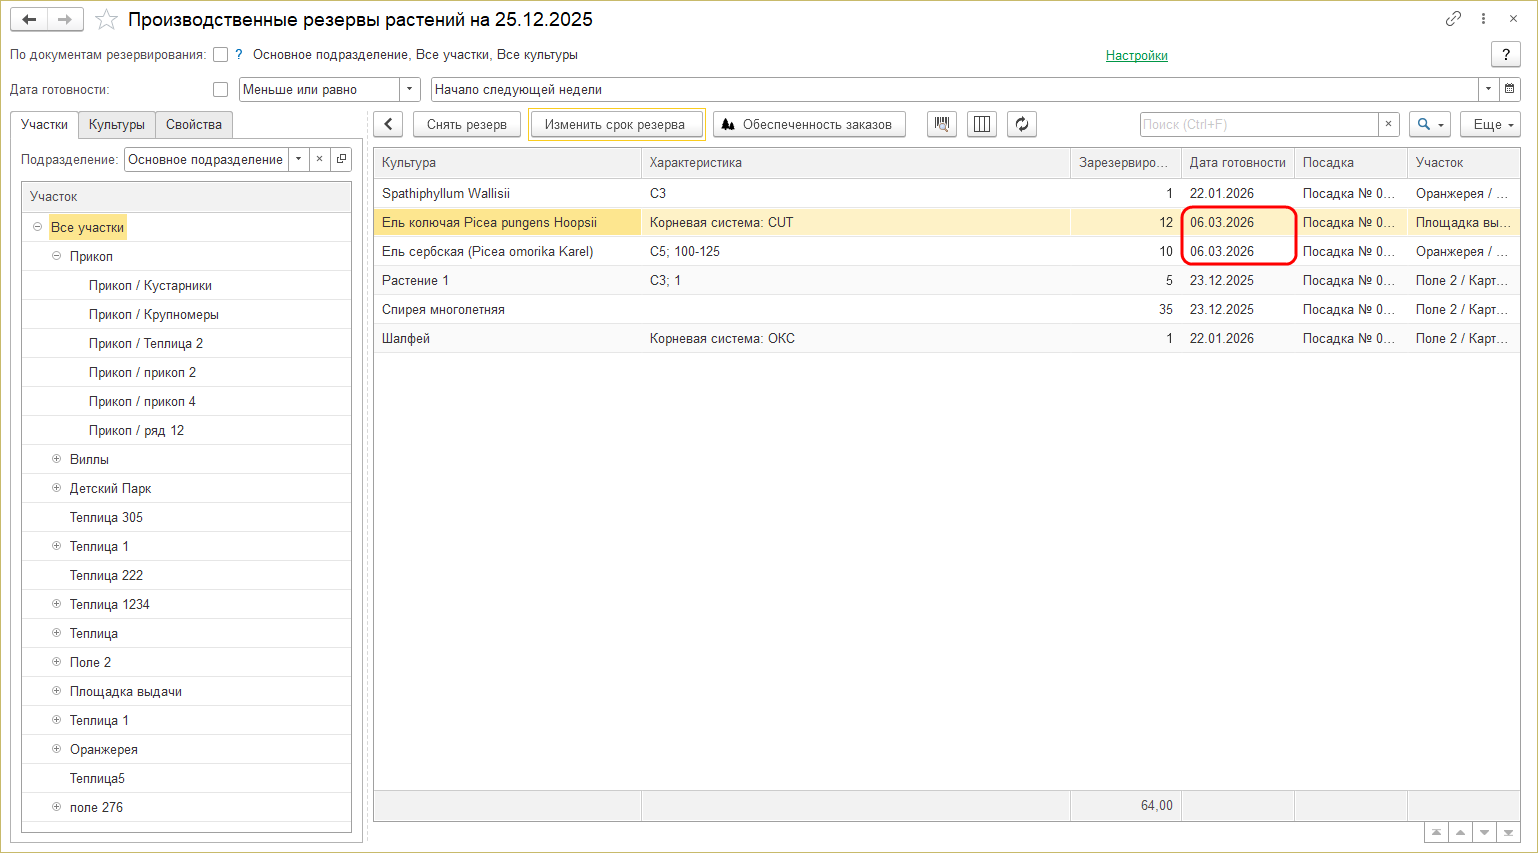The height and width of the screenshot is (853, 1538).
Task: Refresh the list with circular arrows icon
Action: pyautogui.click(x=1022, y=124)
